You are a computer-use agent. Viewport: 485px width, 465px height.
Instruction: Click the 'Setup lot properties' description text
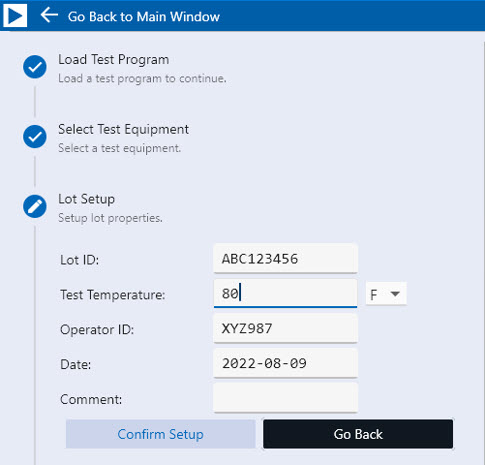(x=110, y=218)
